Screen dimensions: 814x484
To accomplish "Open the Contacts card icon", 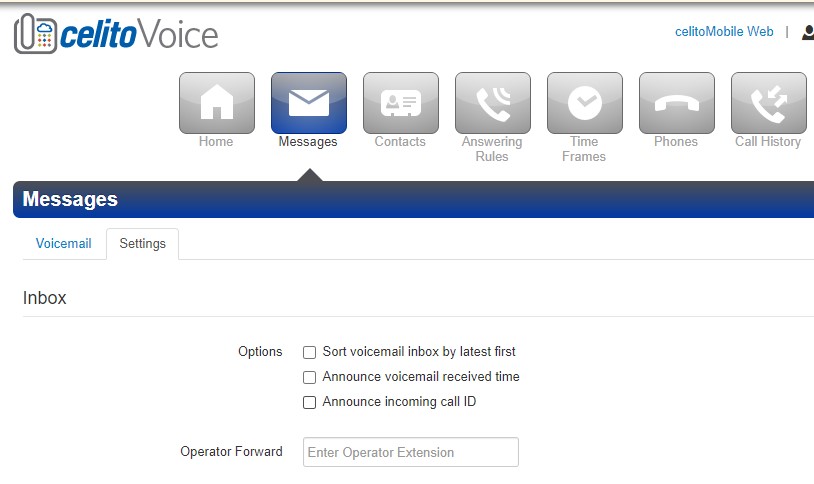I will (401, 103).
